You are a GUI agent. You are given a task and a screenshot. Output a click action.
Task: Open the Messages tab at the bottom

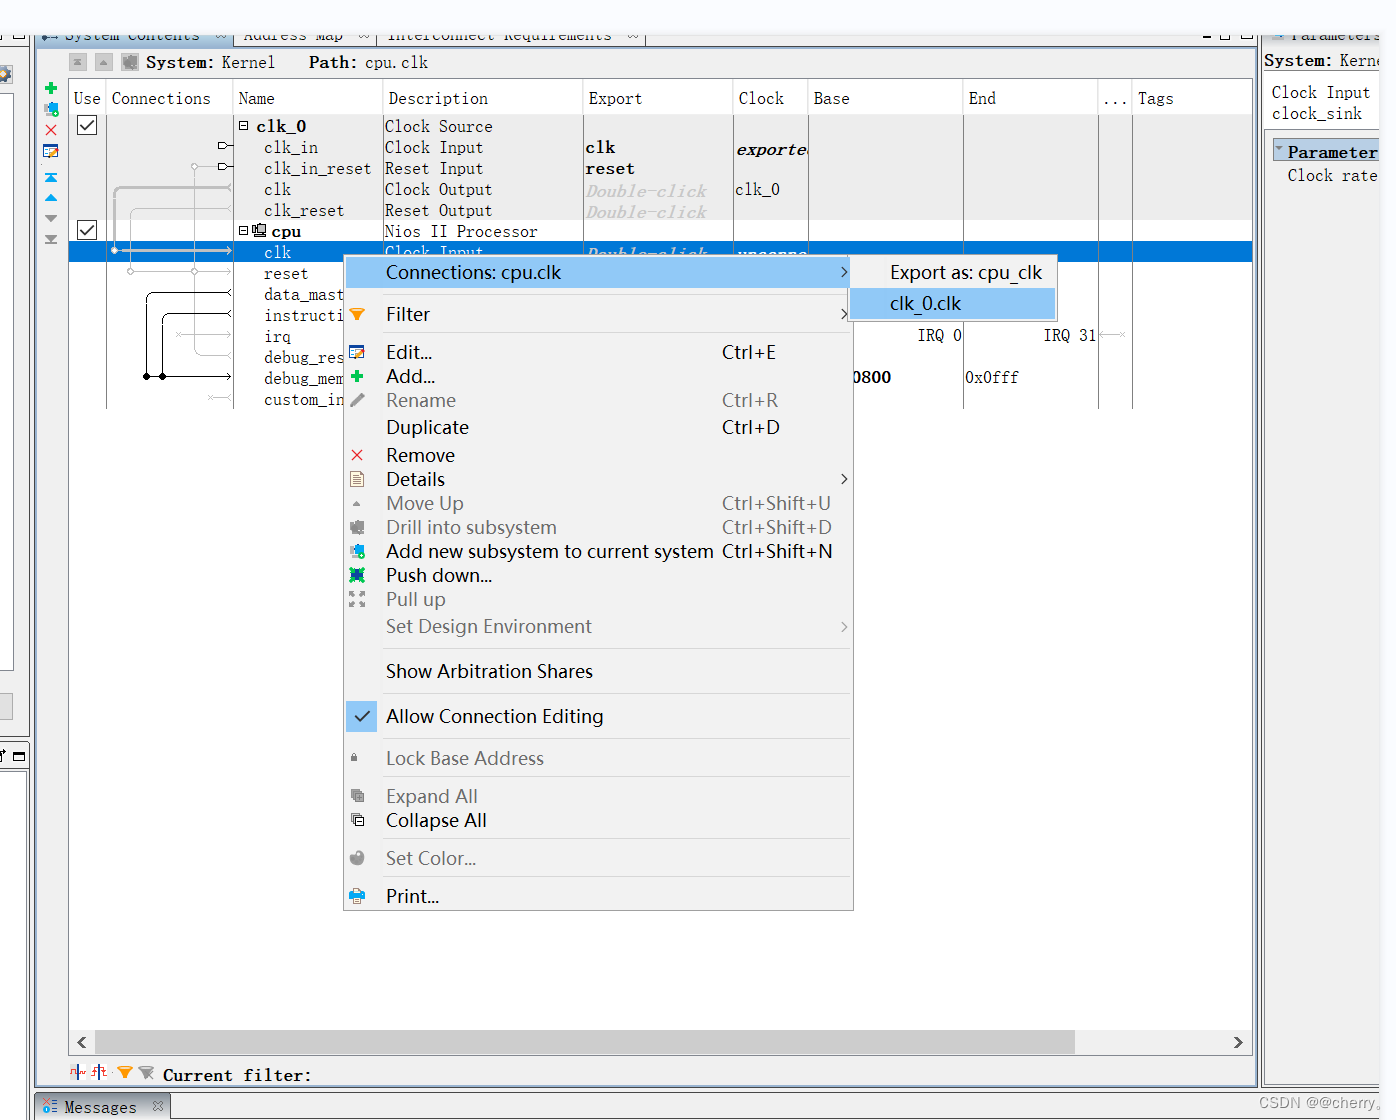point(100,1107)
